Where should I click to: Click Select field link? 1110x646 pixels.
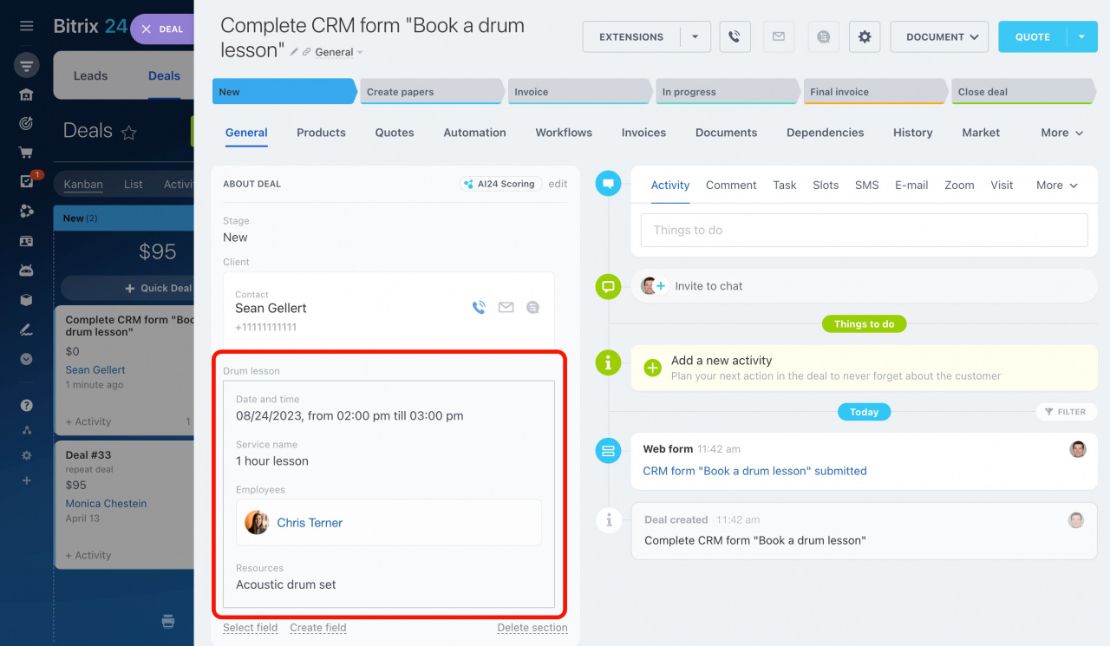[250, 628]
